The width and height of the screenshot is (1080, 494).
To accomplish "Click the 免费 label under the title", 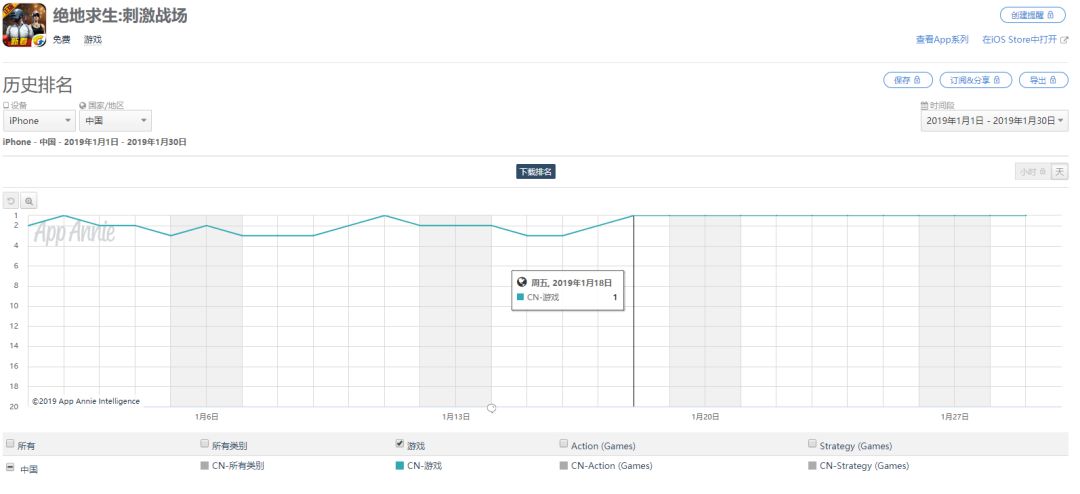I will tap(61, 40).
